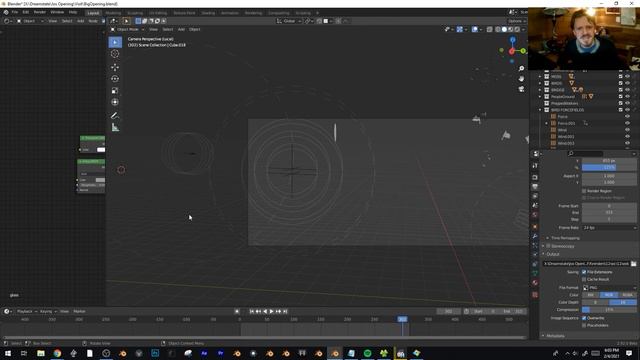Select the Move tool
This screenshot has height=360, width=640.
tap(115, 67)
